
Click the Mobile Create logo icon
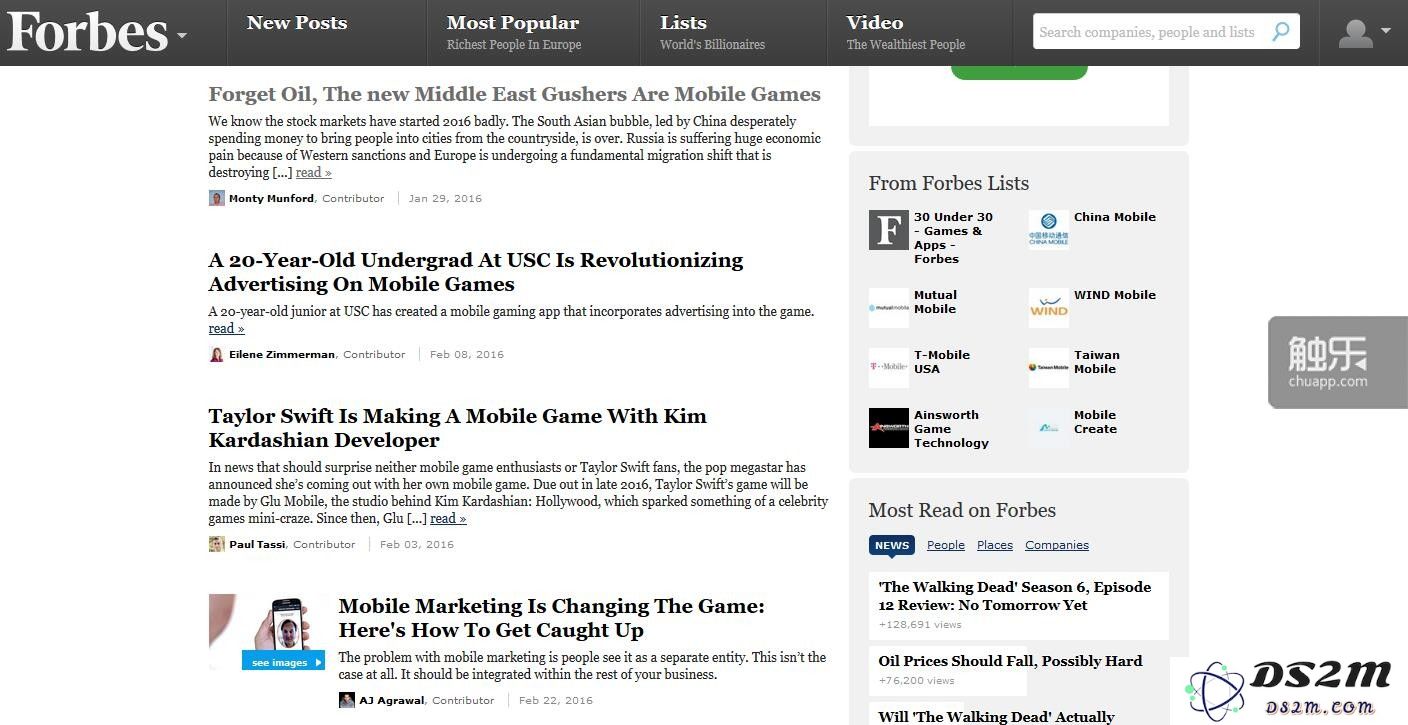pyautogui.click(x=1048, y=428)
